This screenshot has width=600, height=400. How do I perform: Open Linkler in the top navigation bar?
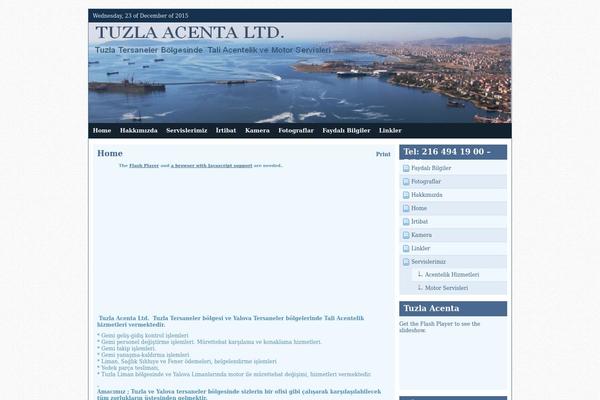390,131
